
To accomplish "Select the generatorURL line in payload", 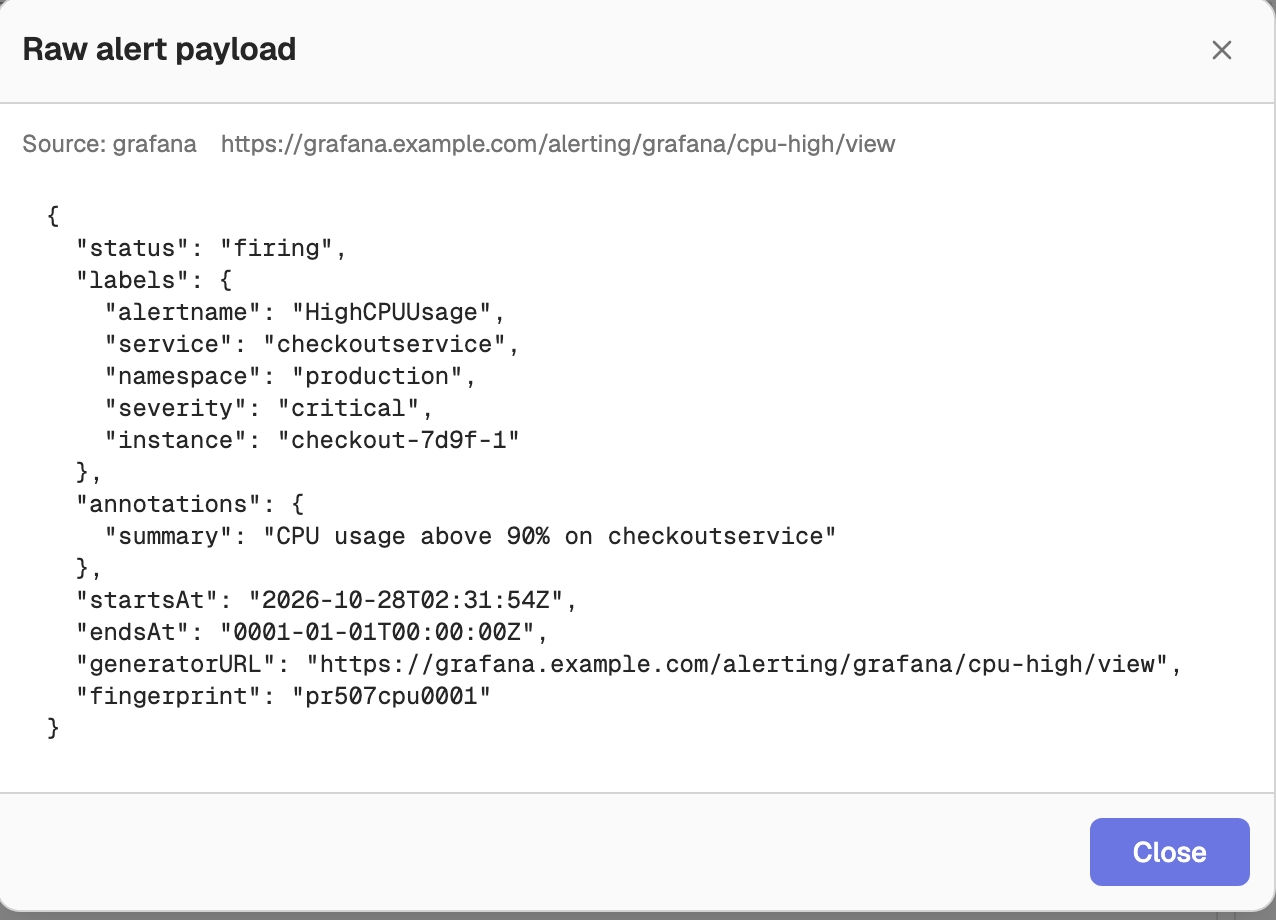I will click(x=629, y=664).
